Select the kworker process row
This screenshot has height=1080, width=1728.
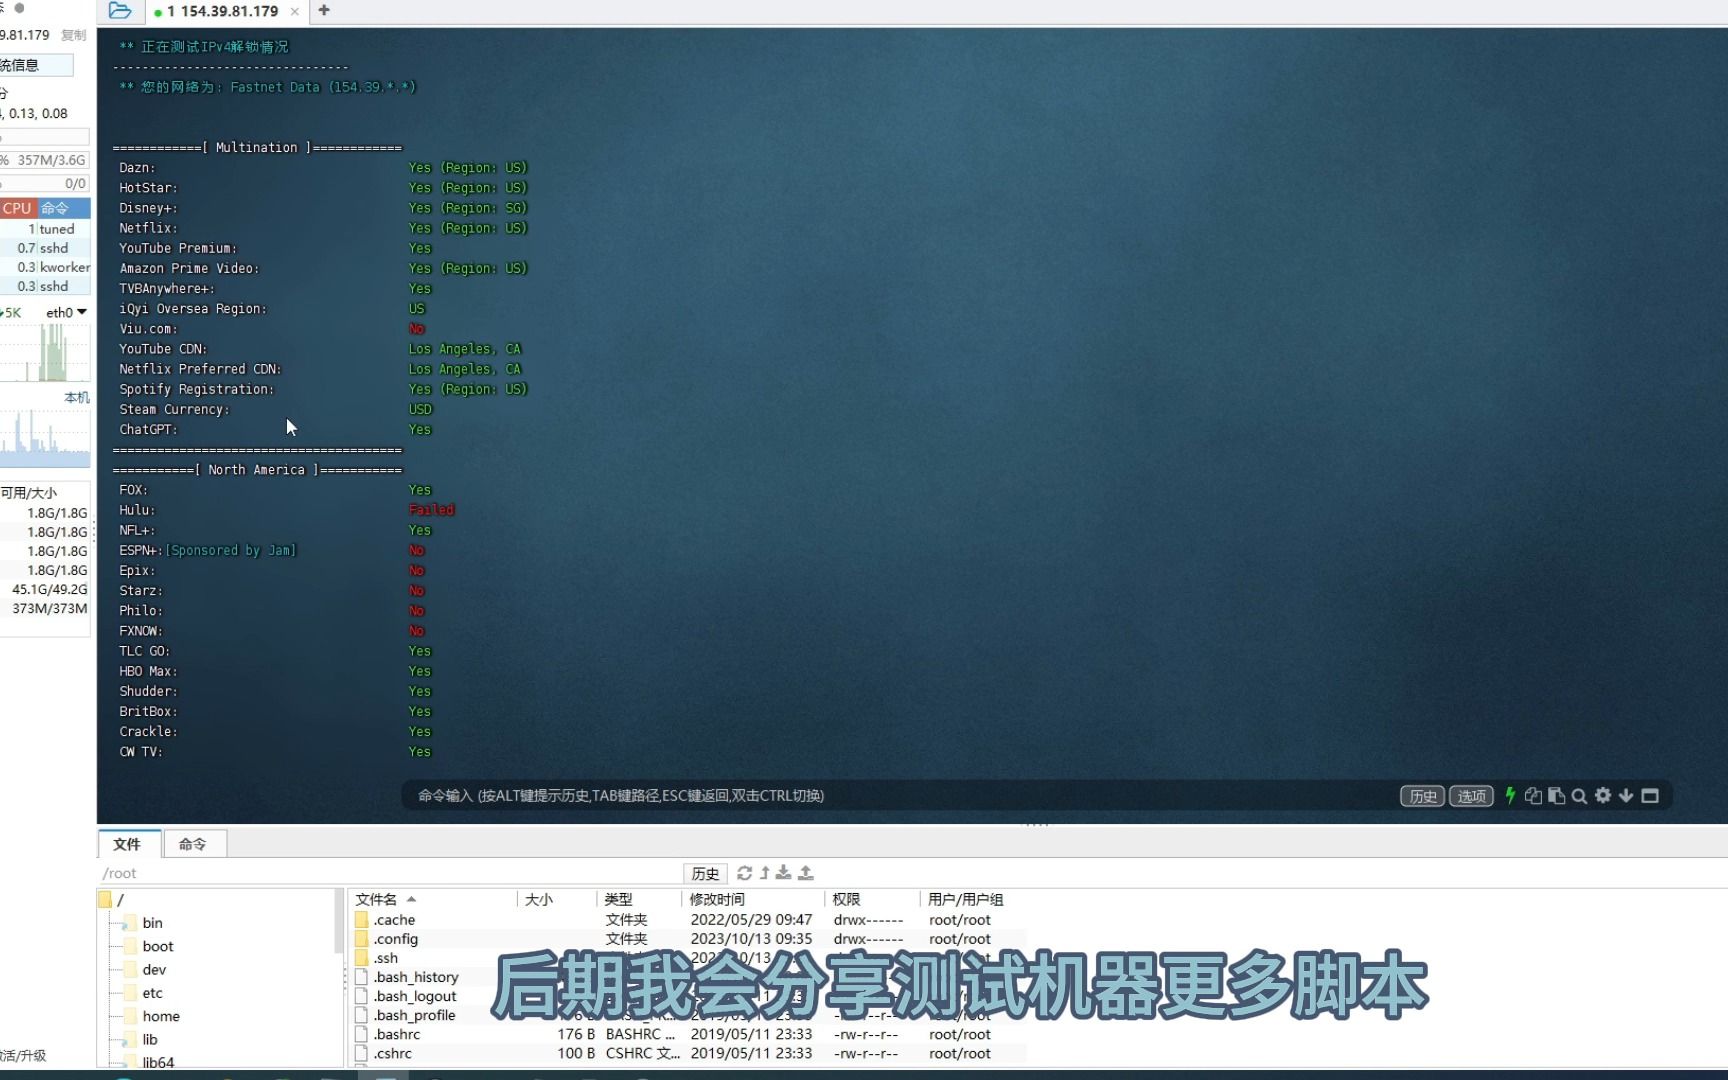(x=45, y=267)
